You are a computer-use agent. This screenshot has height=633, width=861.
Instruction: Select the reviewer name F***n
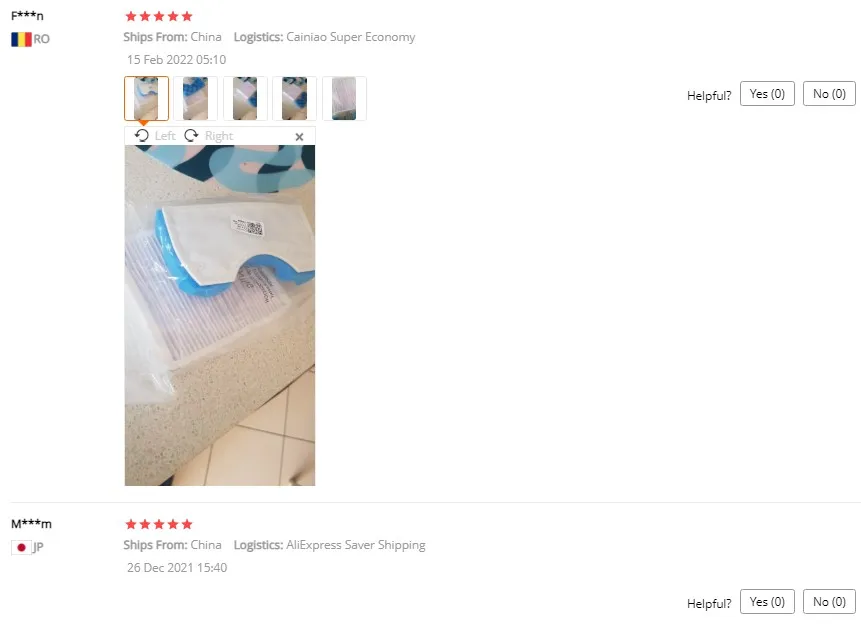pos(27,15)
